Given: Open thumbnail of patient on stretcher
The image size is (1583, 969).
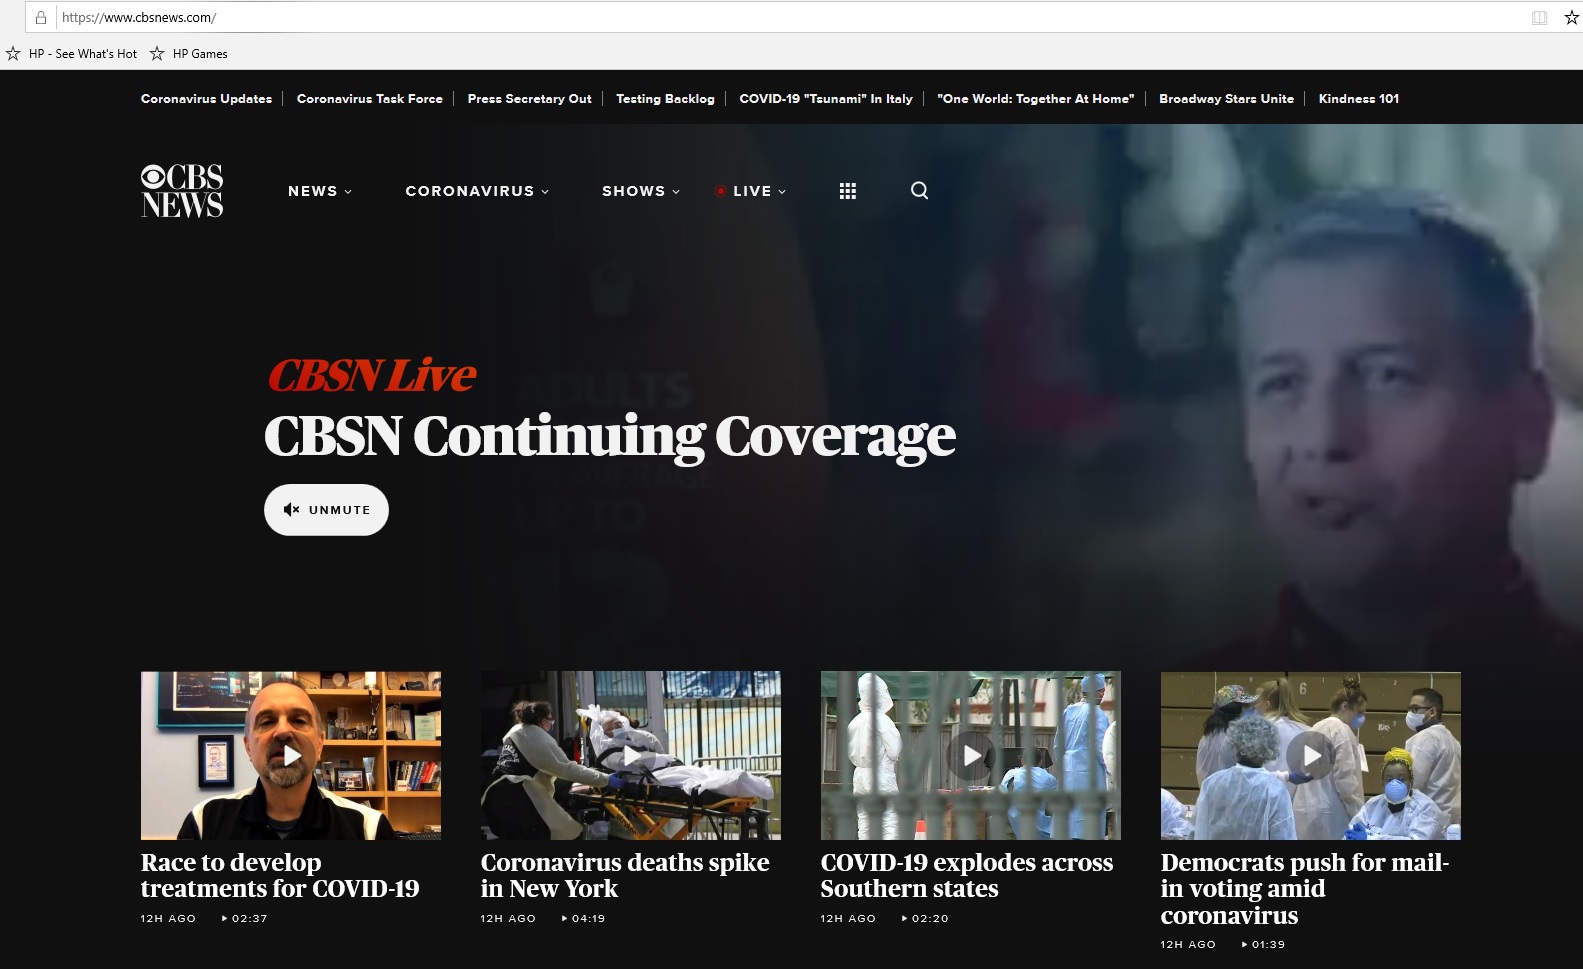Looking at the screenshot, I should tap(631, 756).
